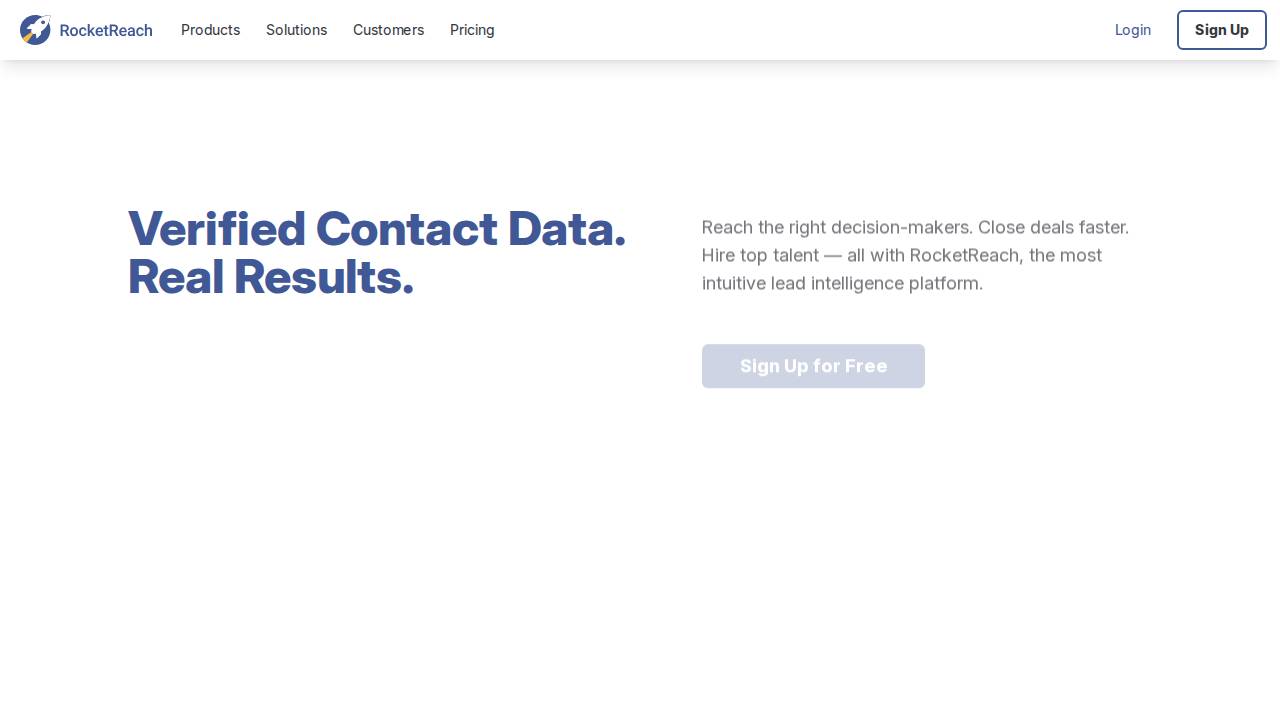
Task: Open the Products menu in the navbar
Action: 210,30
